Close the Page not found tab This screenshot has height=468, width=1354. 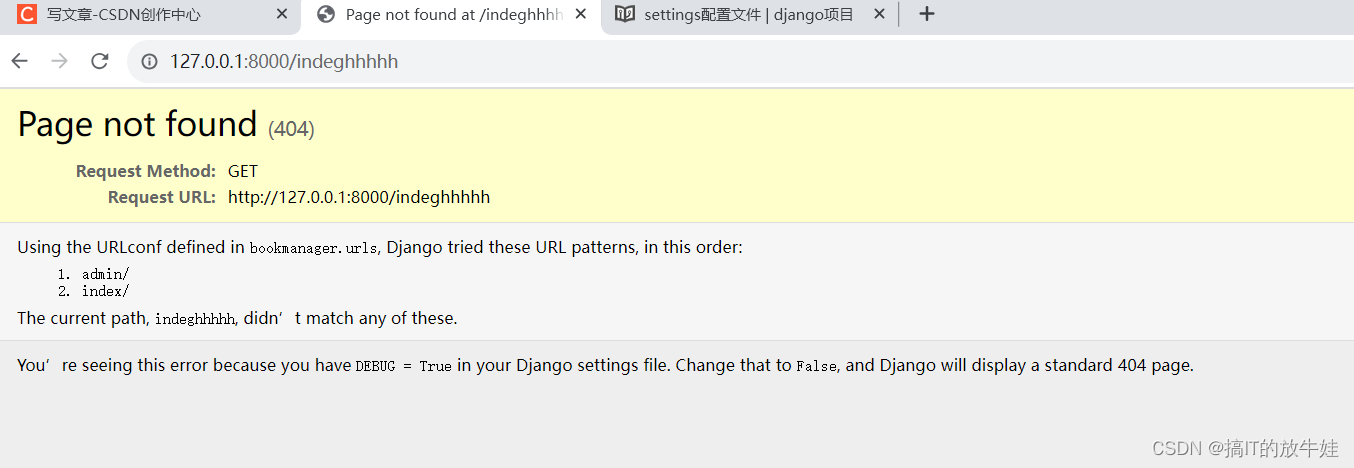[580, 14]
